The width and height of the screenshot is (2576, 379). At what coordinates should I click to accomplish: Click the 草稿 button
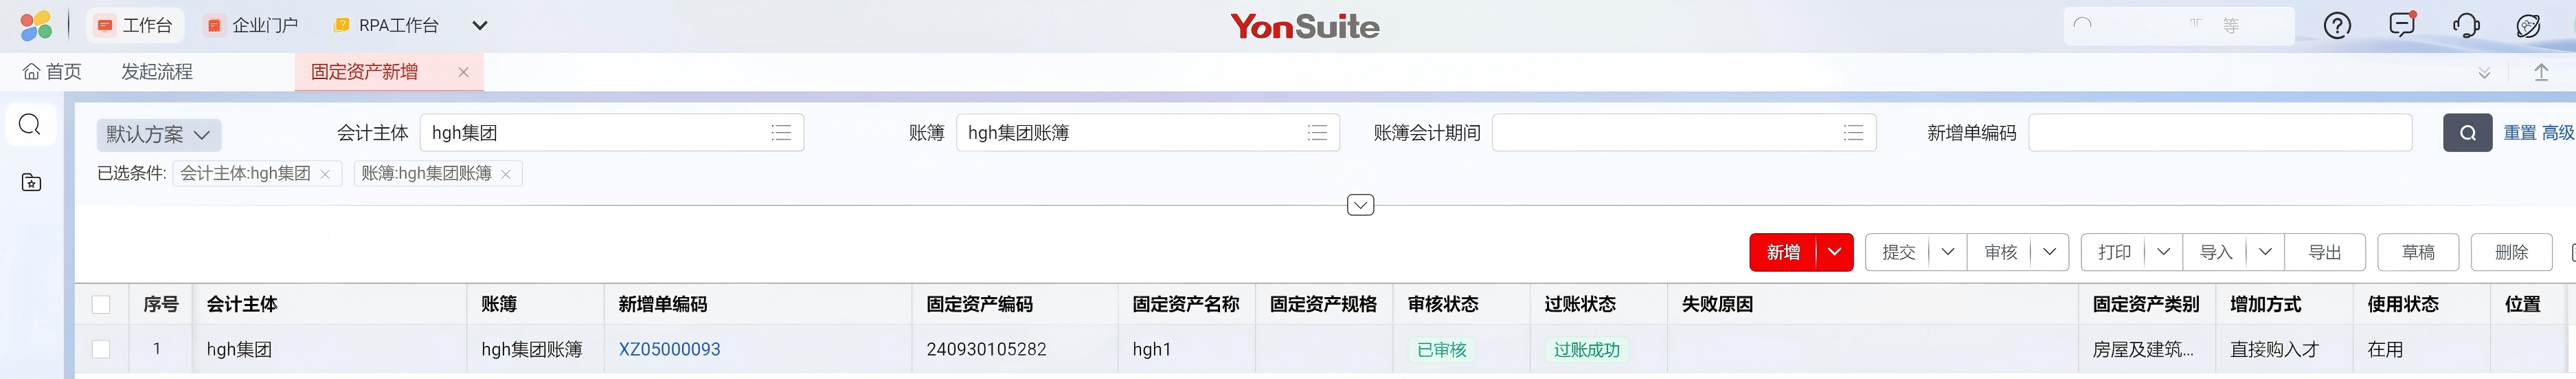click(2418, 252)
